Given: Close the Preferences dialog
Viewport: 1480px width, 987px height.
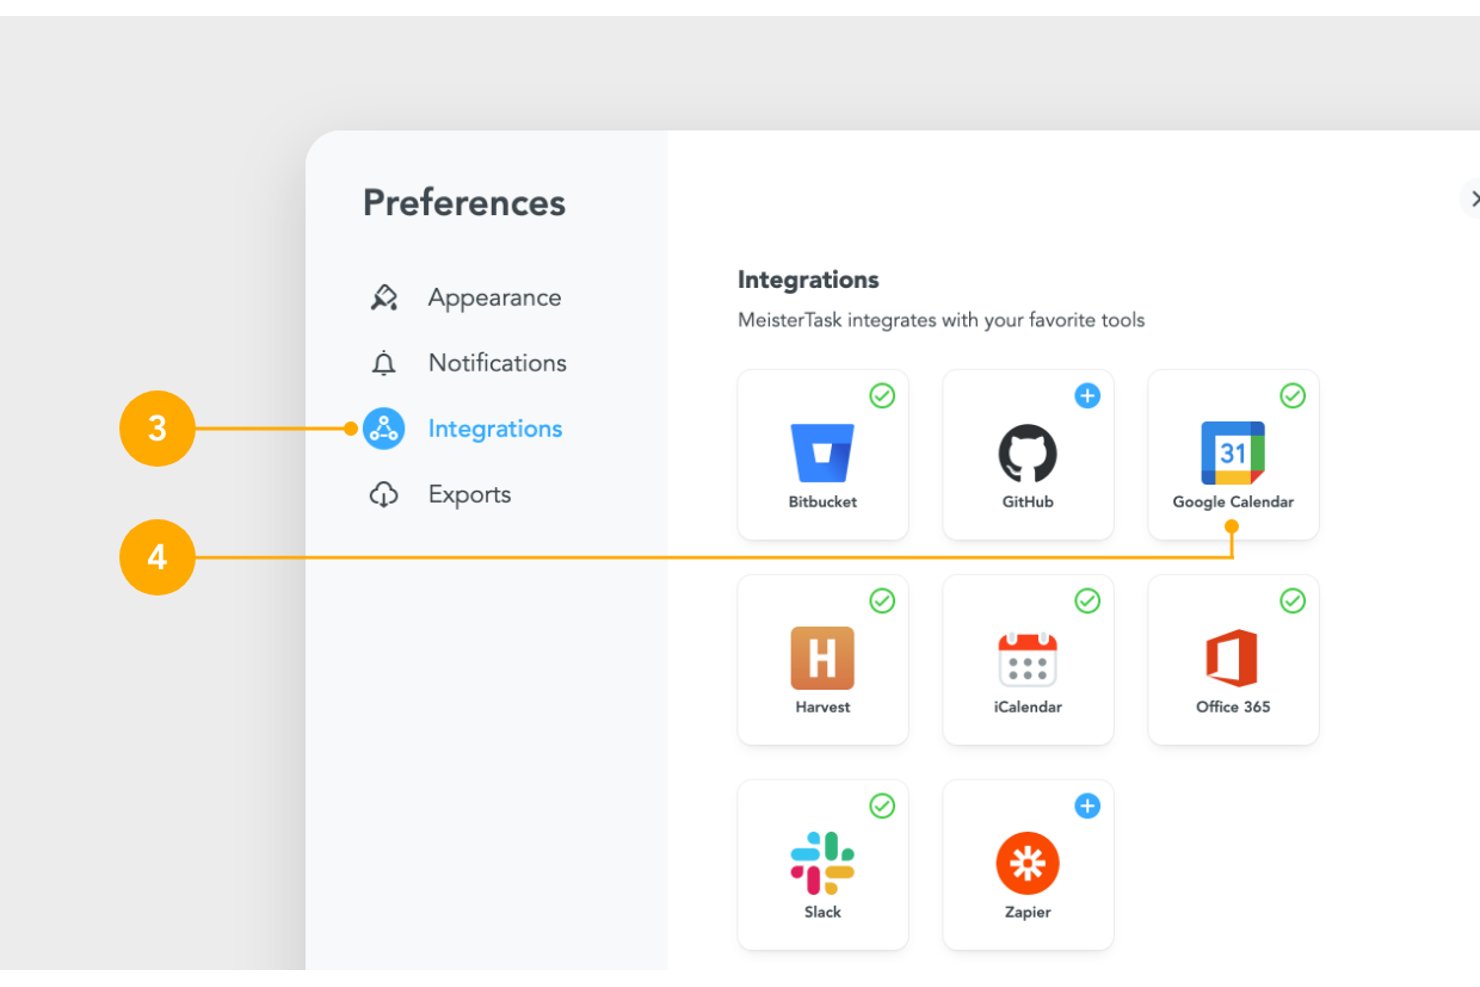Looking at the screenshot, I should pyautogui.click(x=1473, y=198).
